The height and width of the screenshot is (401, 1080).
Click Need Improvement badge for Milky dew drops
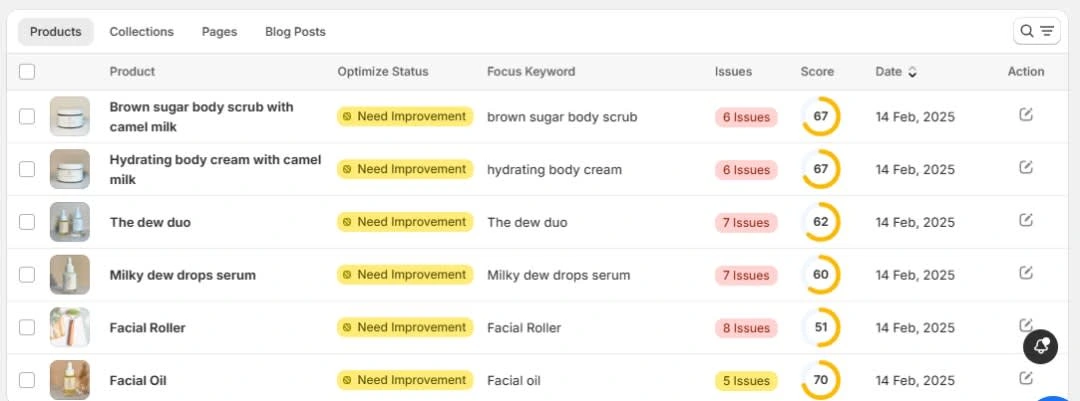click(405, 275)
